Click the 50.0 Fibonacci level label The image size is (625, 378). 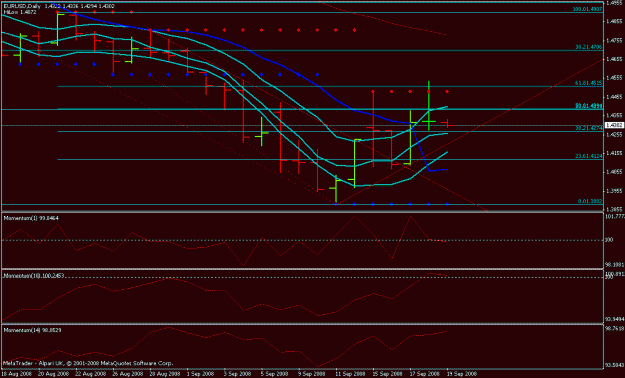(x=588, y=106)
